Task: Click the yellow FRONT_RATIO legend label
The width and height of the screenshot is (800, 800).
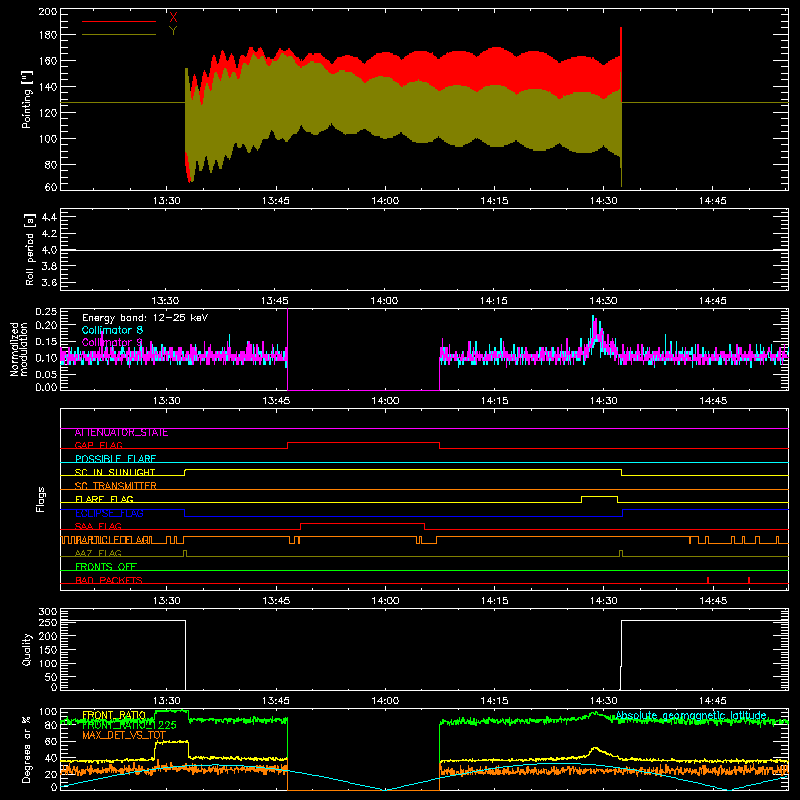Action: pos(114,715)
